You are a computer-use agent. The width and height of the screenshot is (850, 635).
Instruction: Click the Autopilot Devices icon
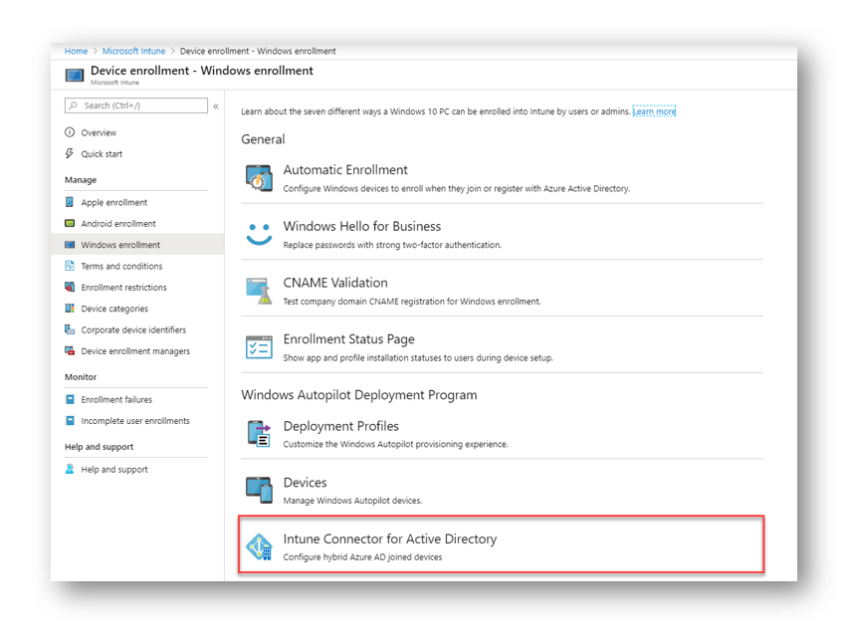pyautogui.click(x=259, y=490)
